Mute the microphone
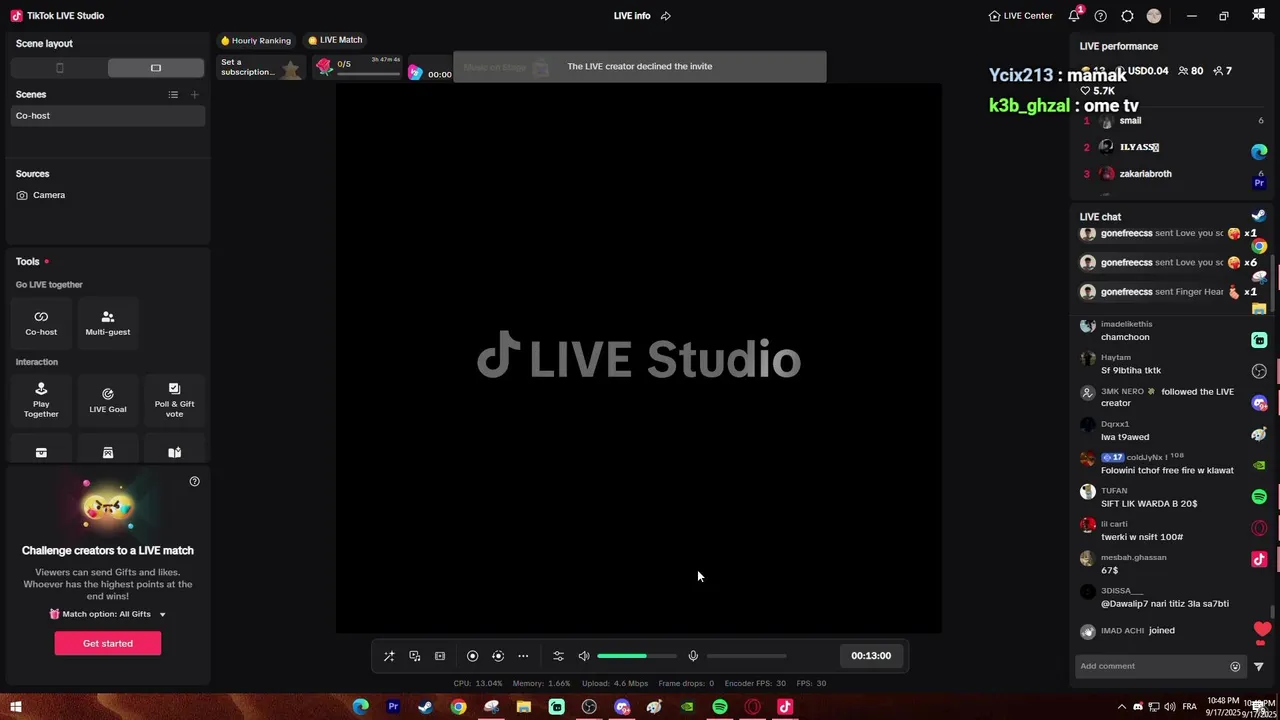 tap(693, 656)
